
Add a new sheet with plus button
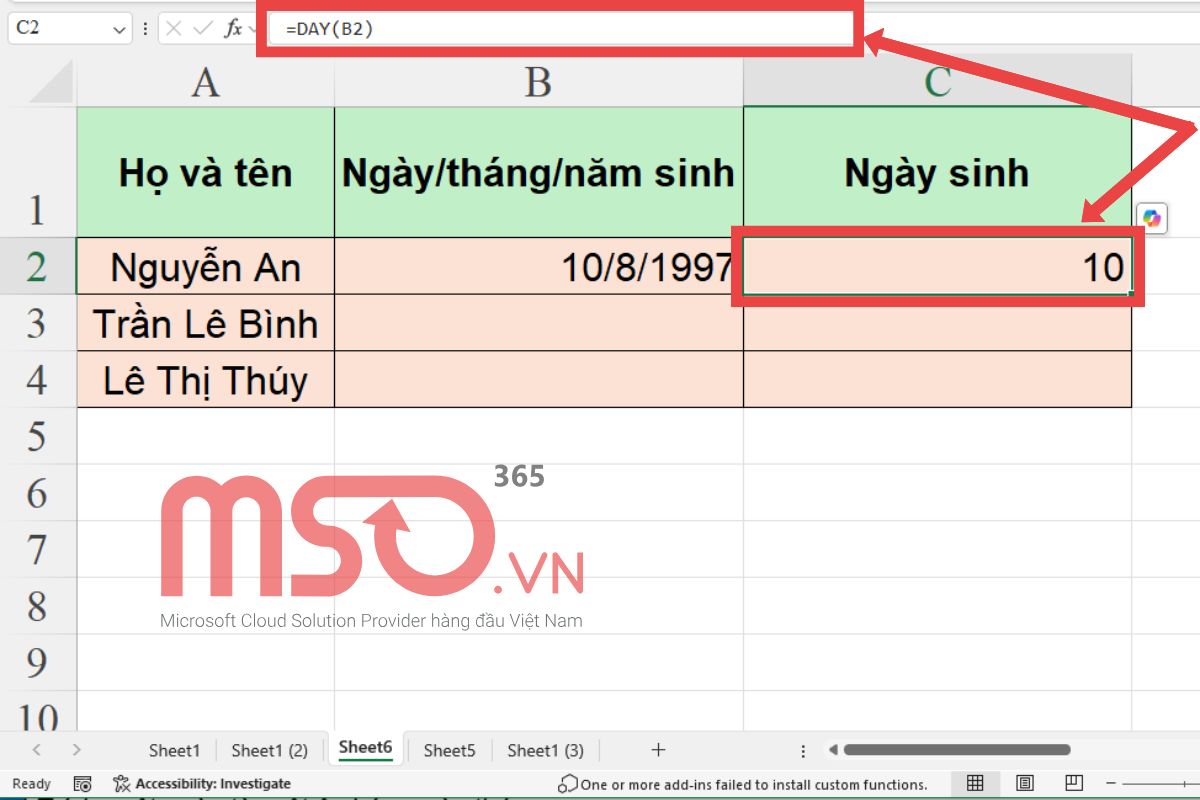click(658, 749)
